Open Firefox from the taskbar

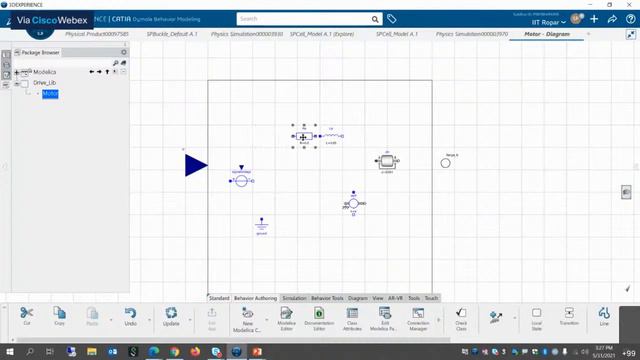[x=195, y=351]
